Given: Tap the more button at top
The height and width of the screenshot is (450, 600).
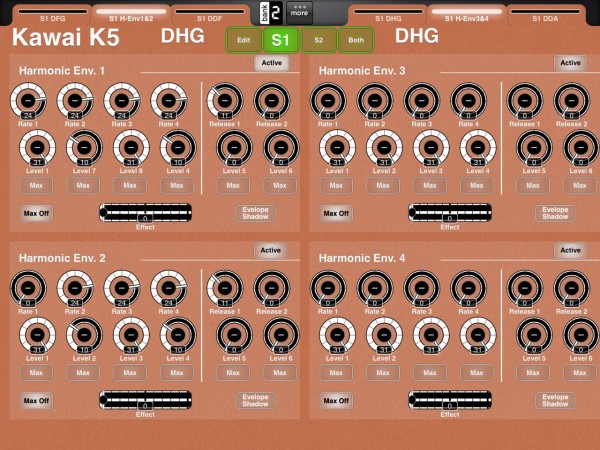Looking at the screenshot, I should tap(299, 13).
